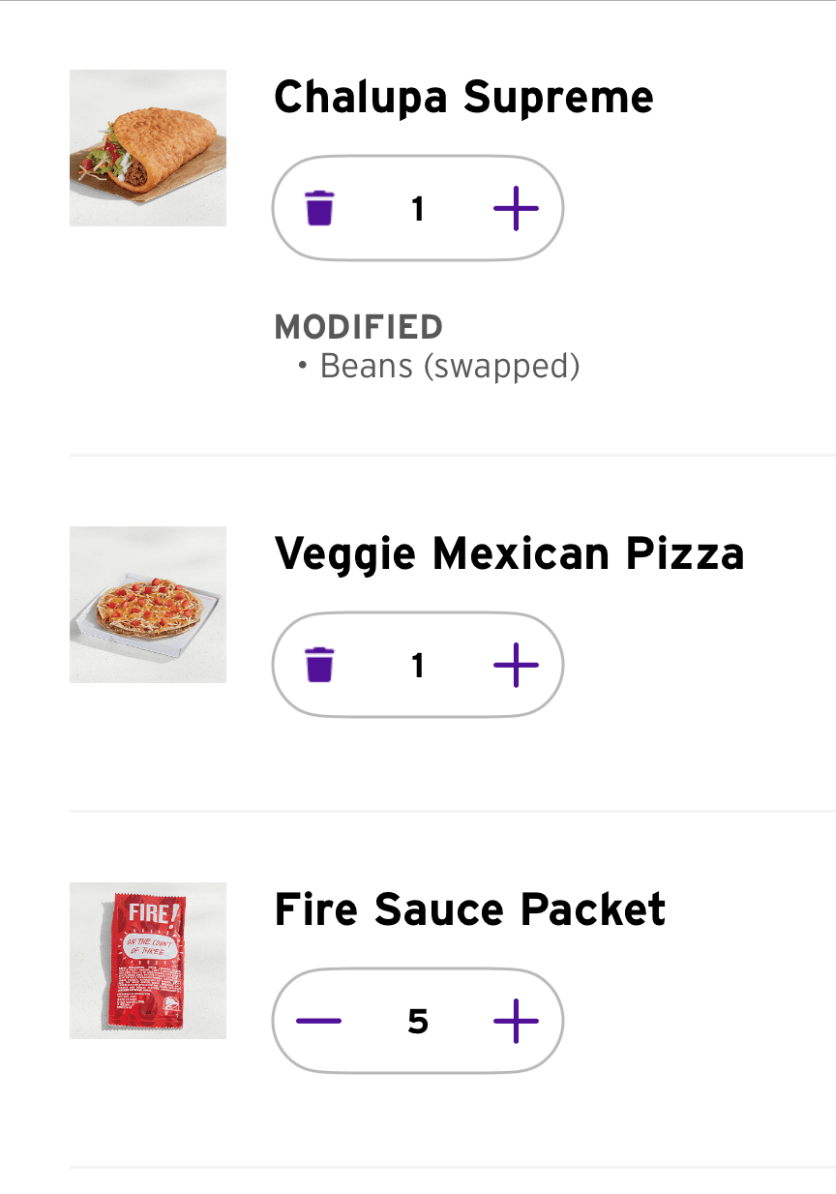Increase Veggie Mexican Pizza quantity
This screenshot has height=1194, width=836.
click(x=516, y=665)
